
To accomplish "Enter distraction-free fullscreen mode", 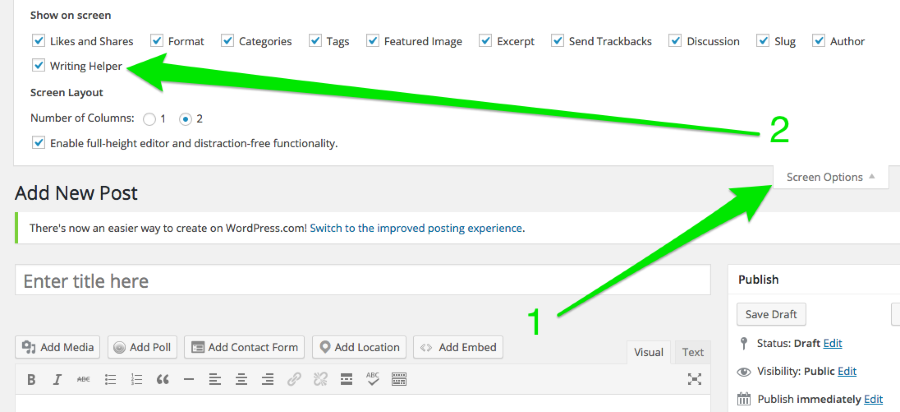I will tap(695, 380).
